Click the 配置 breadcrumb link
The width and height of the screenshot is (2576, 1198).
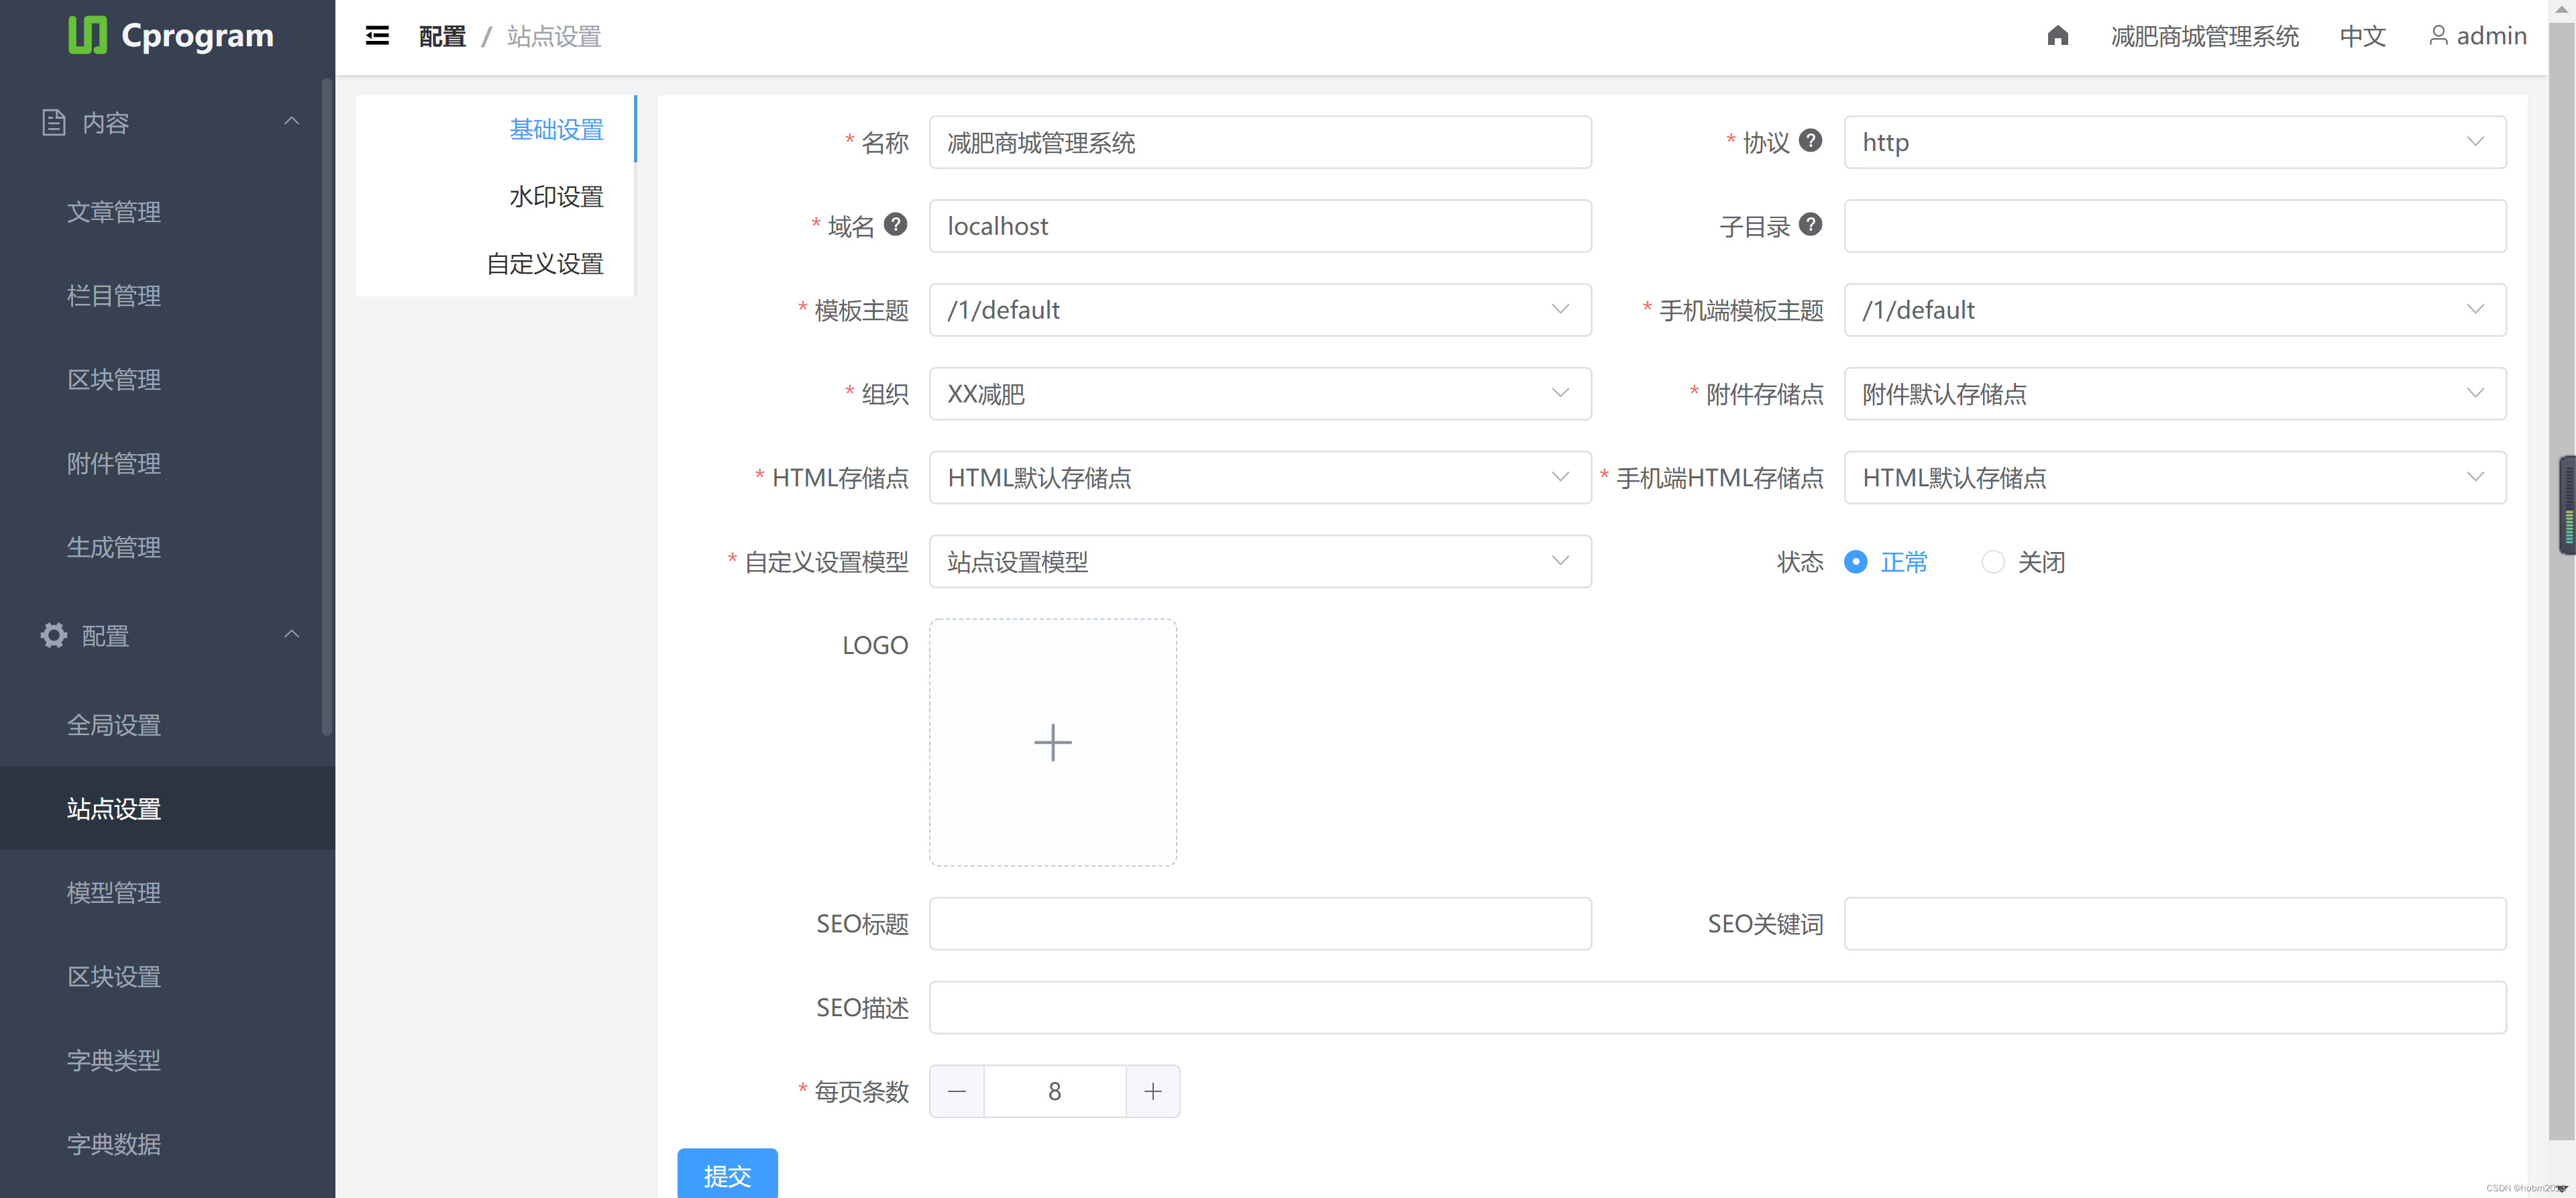coord(443,36)
